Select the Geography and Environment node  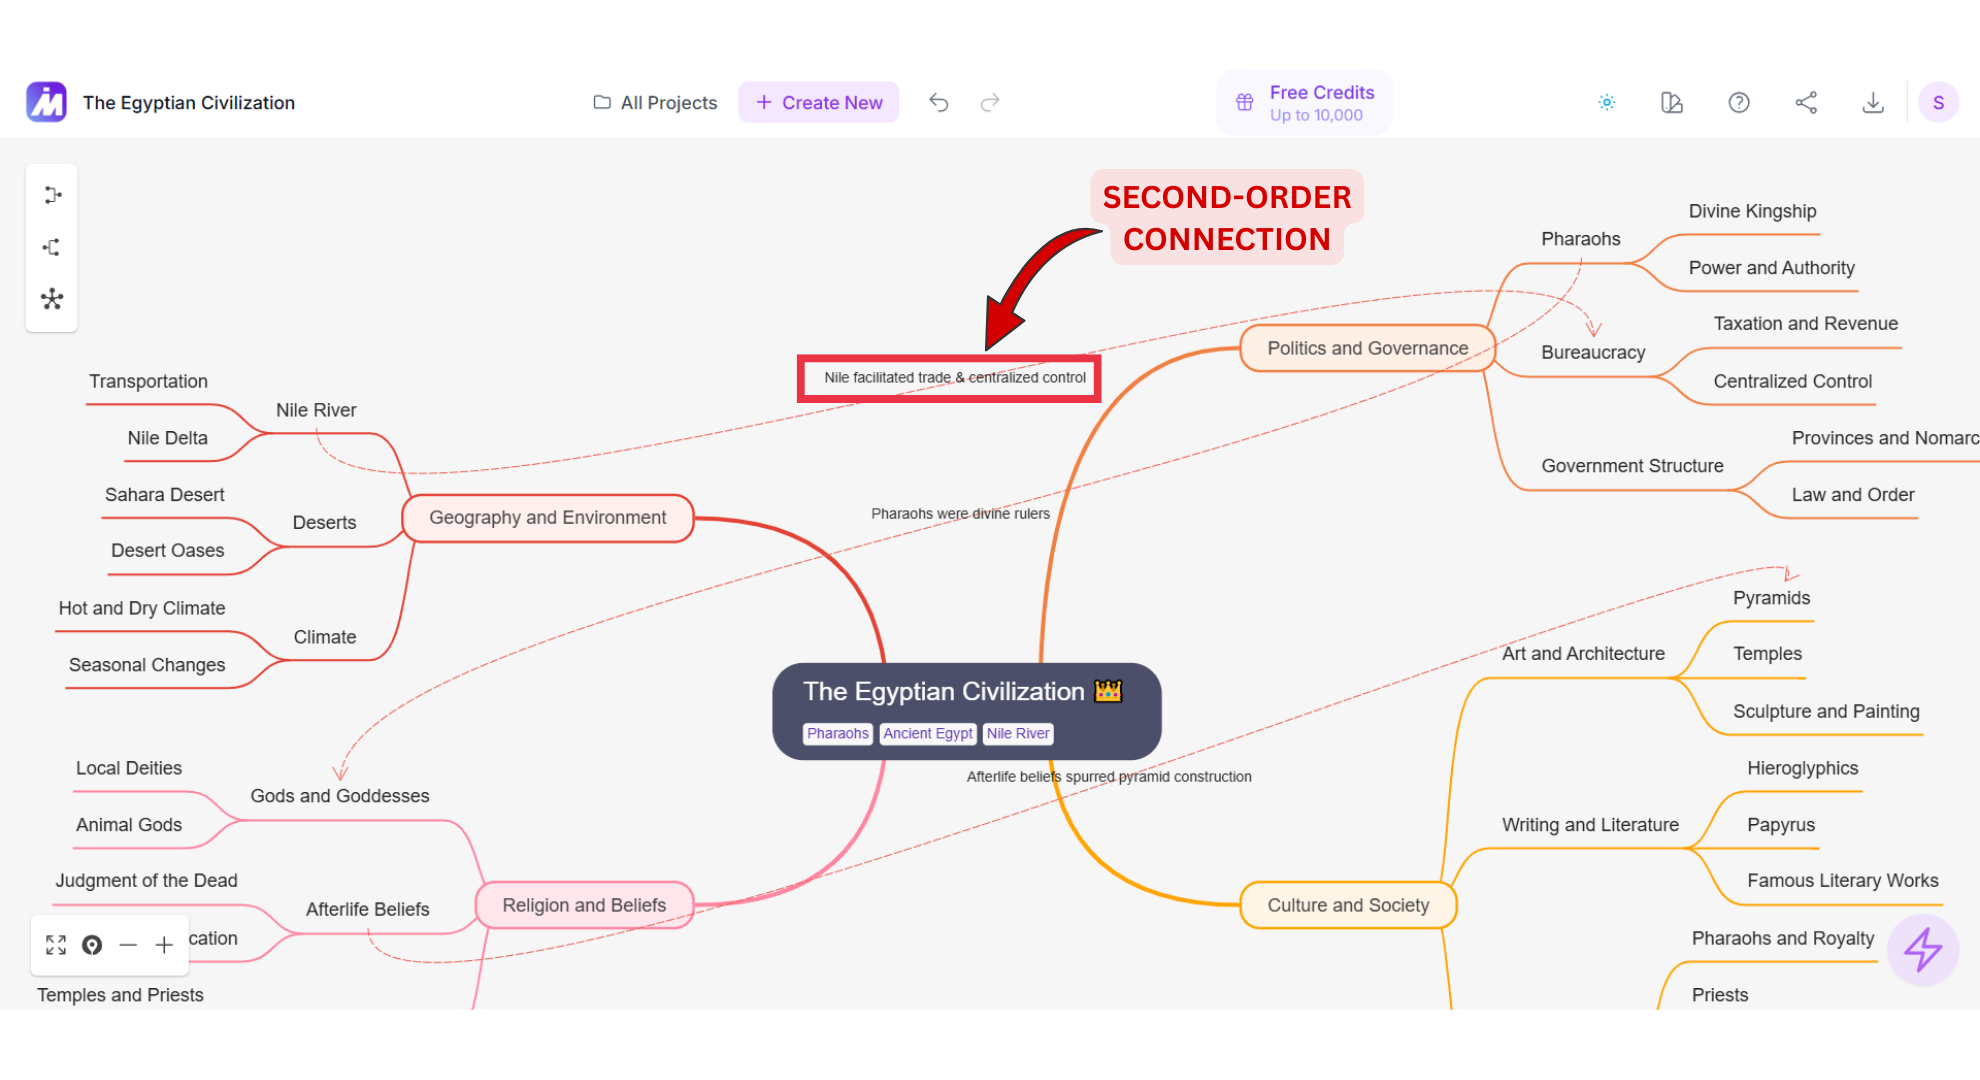tap(547, 518)
